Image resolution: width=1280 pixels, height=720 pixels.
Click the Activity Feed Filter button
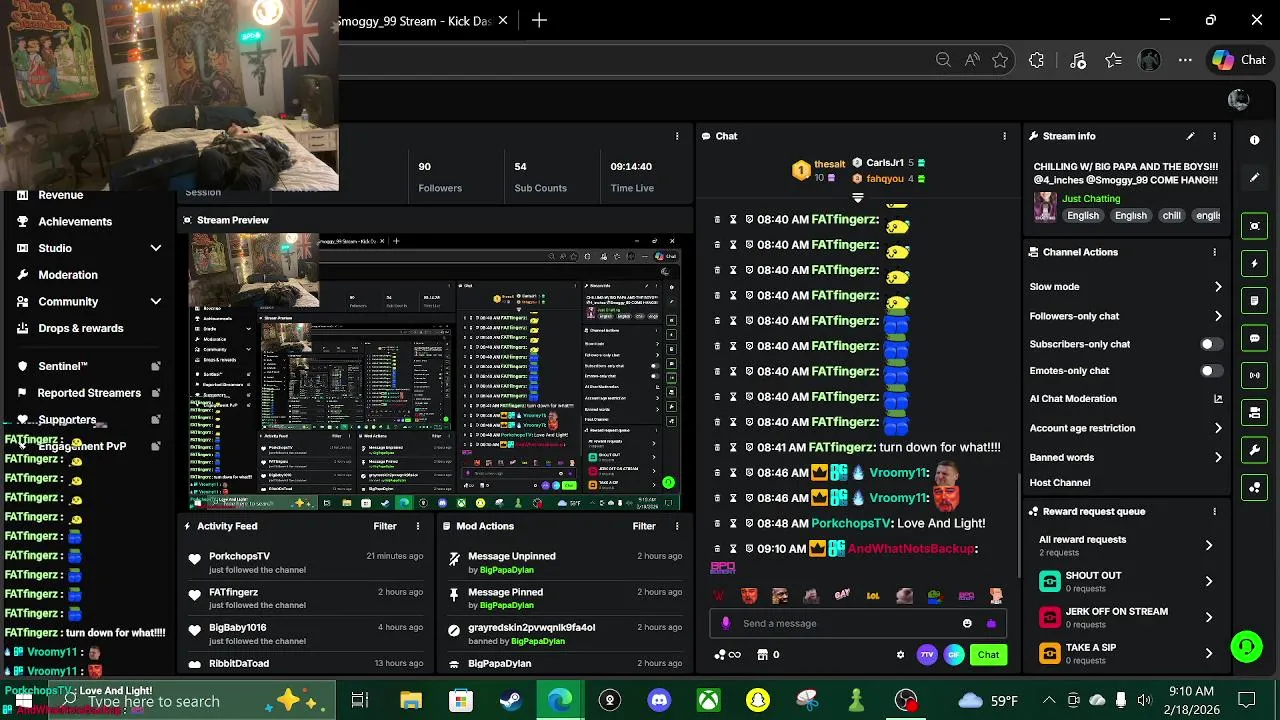tap(385, 526)
